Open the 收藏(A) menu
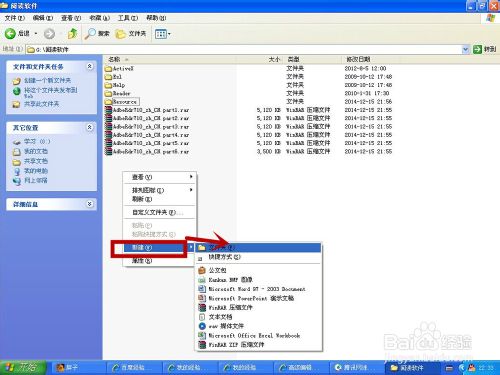Screen dimensions: 500x375 click(x=99, y=18)
